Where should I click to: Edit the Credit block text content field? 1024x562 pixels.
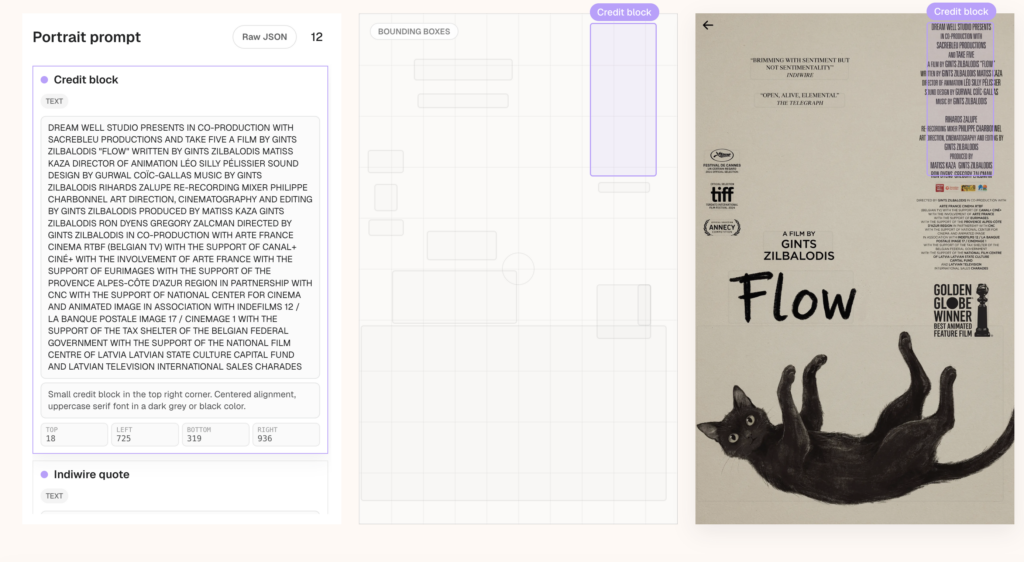coord(180,247)
